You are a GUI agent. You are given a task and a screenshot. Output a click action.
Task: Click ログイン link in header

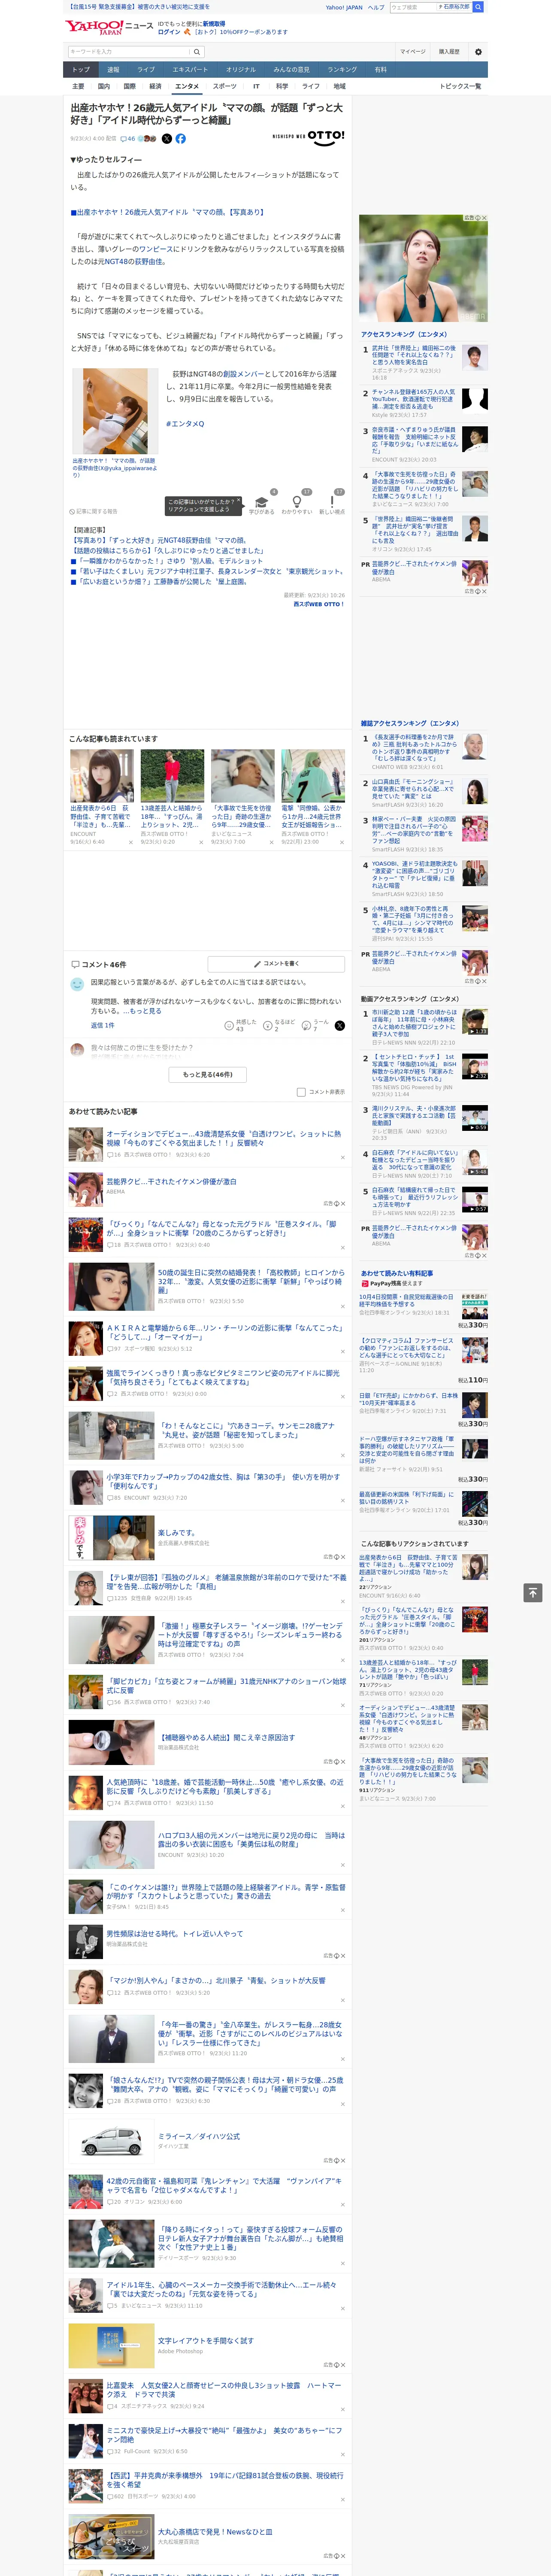tap(169, 32)
